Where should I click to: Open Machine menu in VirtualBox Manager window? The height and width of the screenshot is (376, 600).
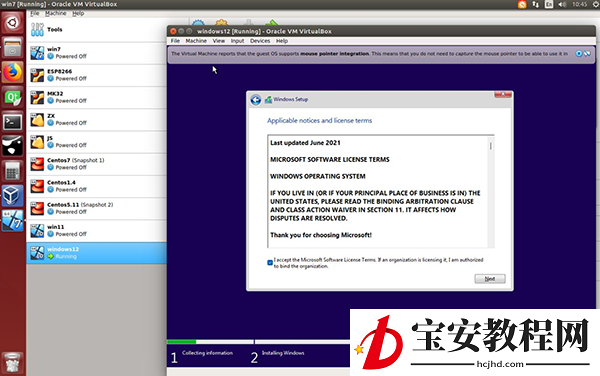click(x=56, y=13)
